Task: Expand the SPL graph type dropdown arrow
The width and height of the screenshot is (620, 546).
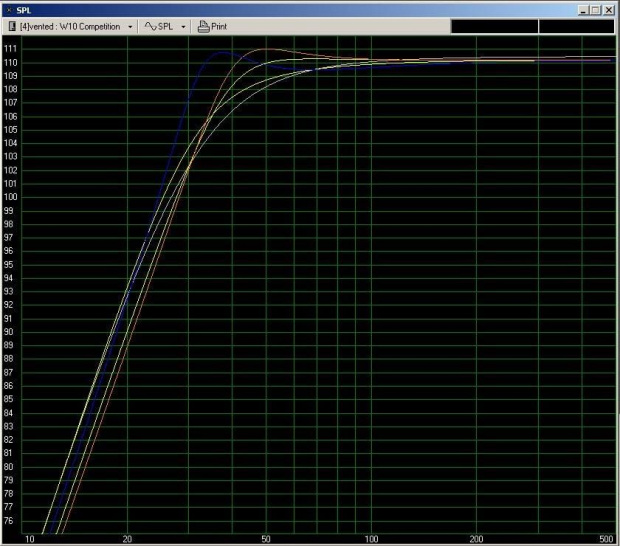Action: [x=183, y=27]
